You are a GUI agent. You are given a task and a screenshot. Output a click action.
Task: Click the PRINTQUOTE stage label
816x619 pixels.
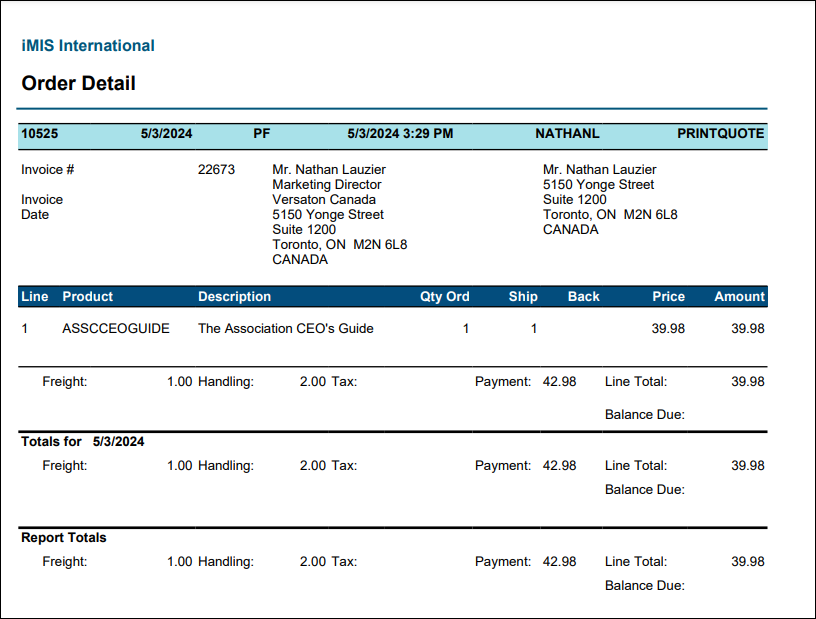(x=721, y=134)
